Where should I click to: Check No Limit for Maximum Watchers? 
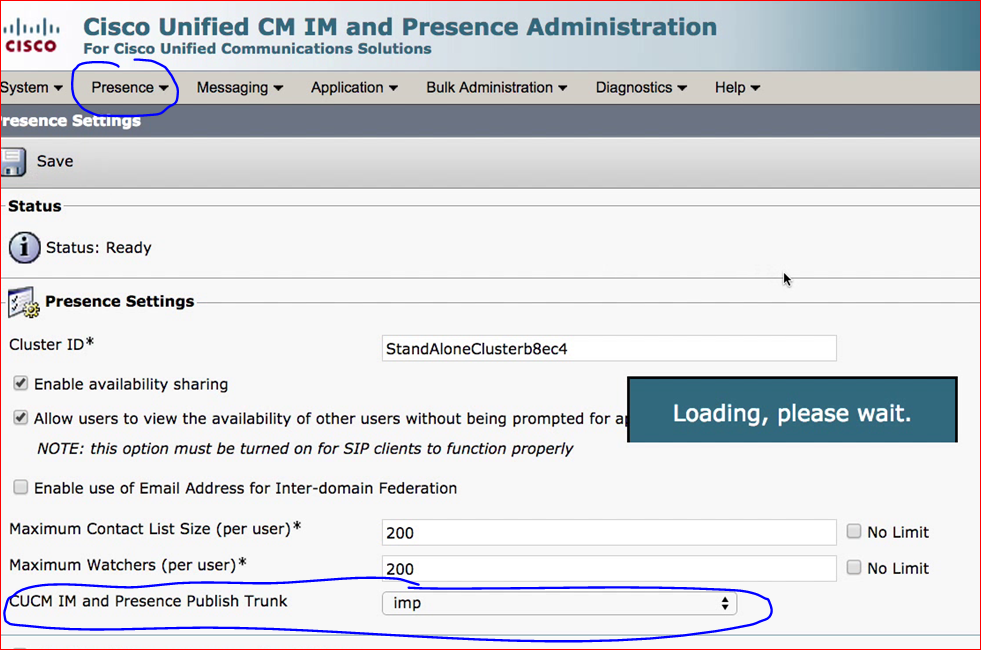click(854, 567)
